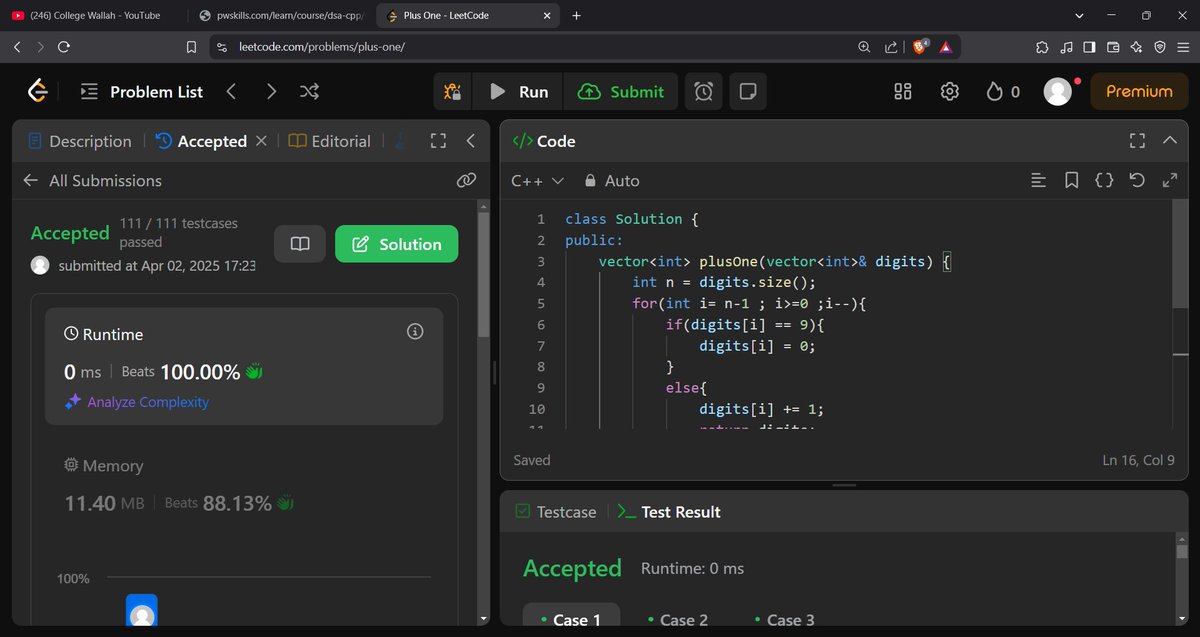This screenshot has height=637, width=1200.
Task: Open the timer alarm clock icon
Action: coord(704,92)
